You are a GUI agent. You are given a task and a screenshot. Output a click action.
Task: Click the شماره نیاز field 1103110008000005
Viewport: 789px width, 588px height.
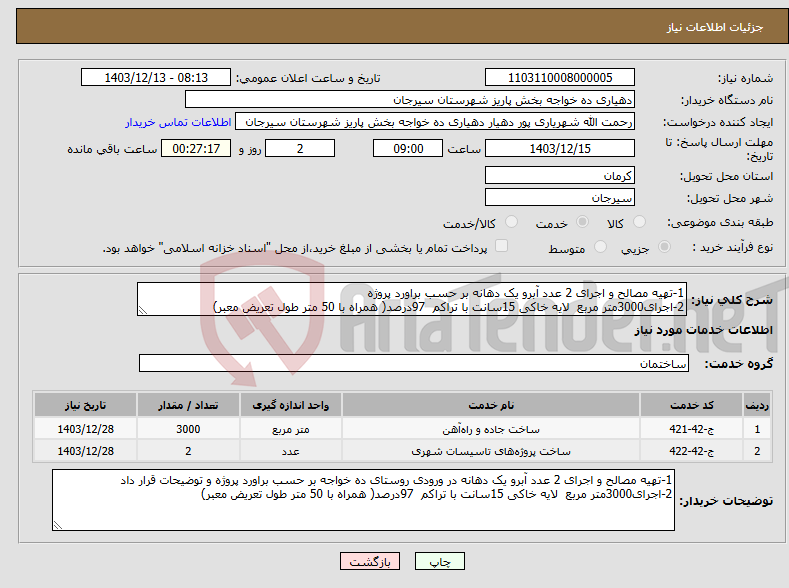click(560, 77)
